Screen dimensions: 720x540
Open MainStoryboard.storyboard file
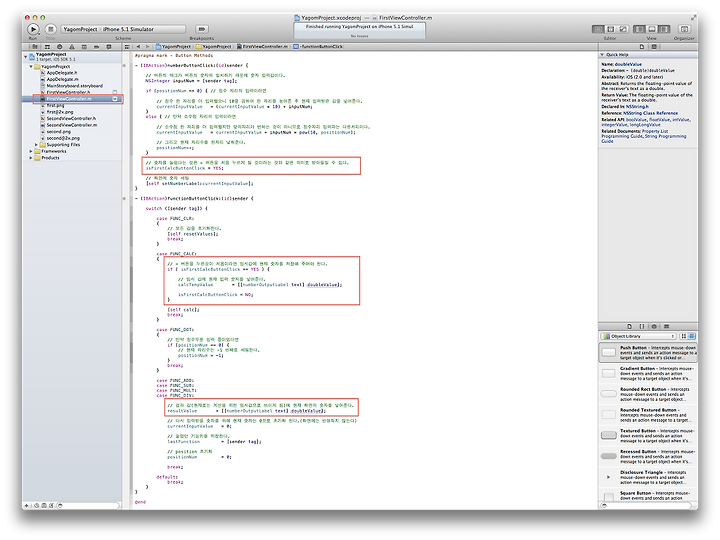(73, 85)
